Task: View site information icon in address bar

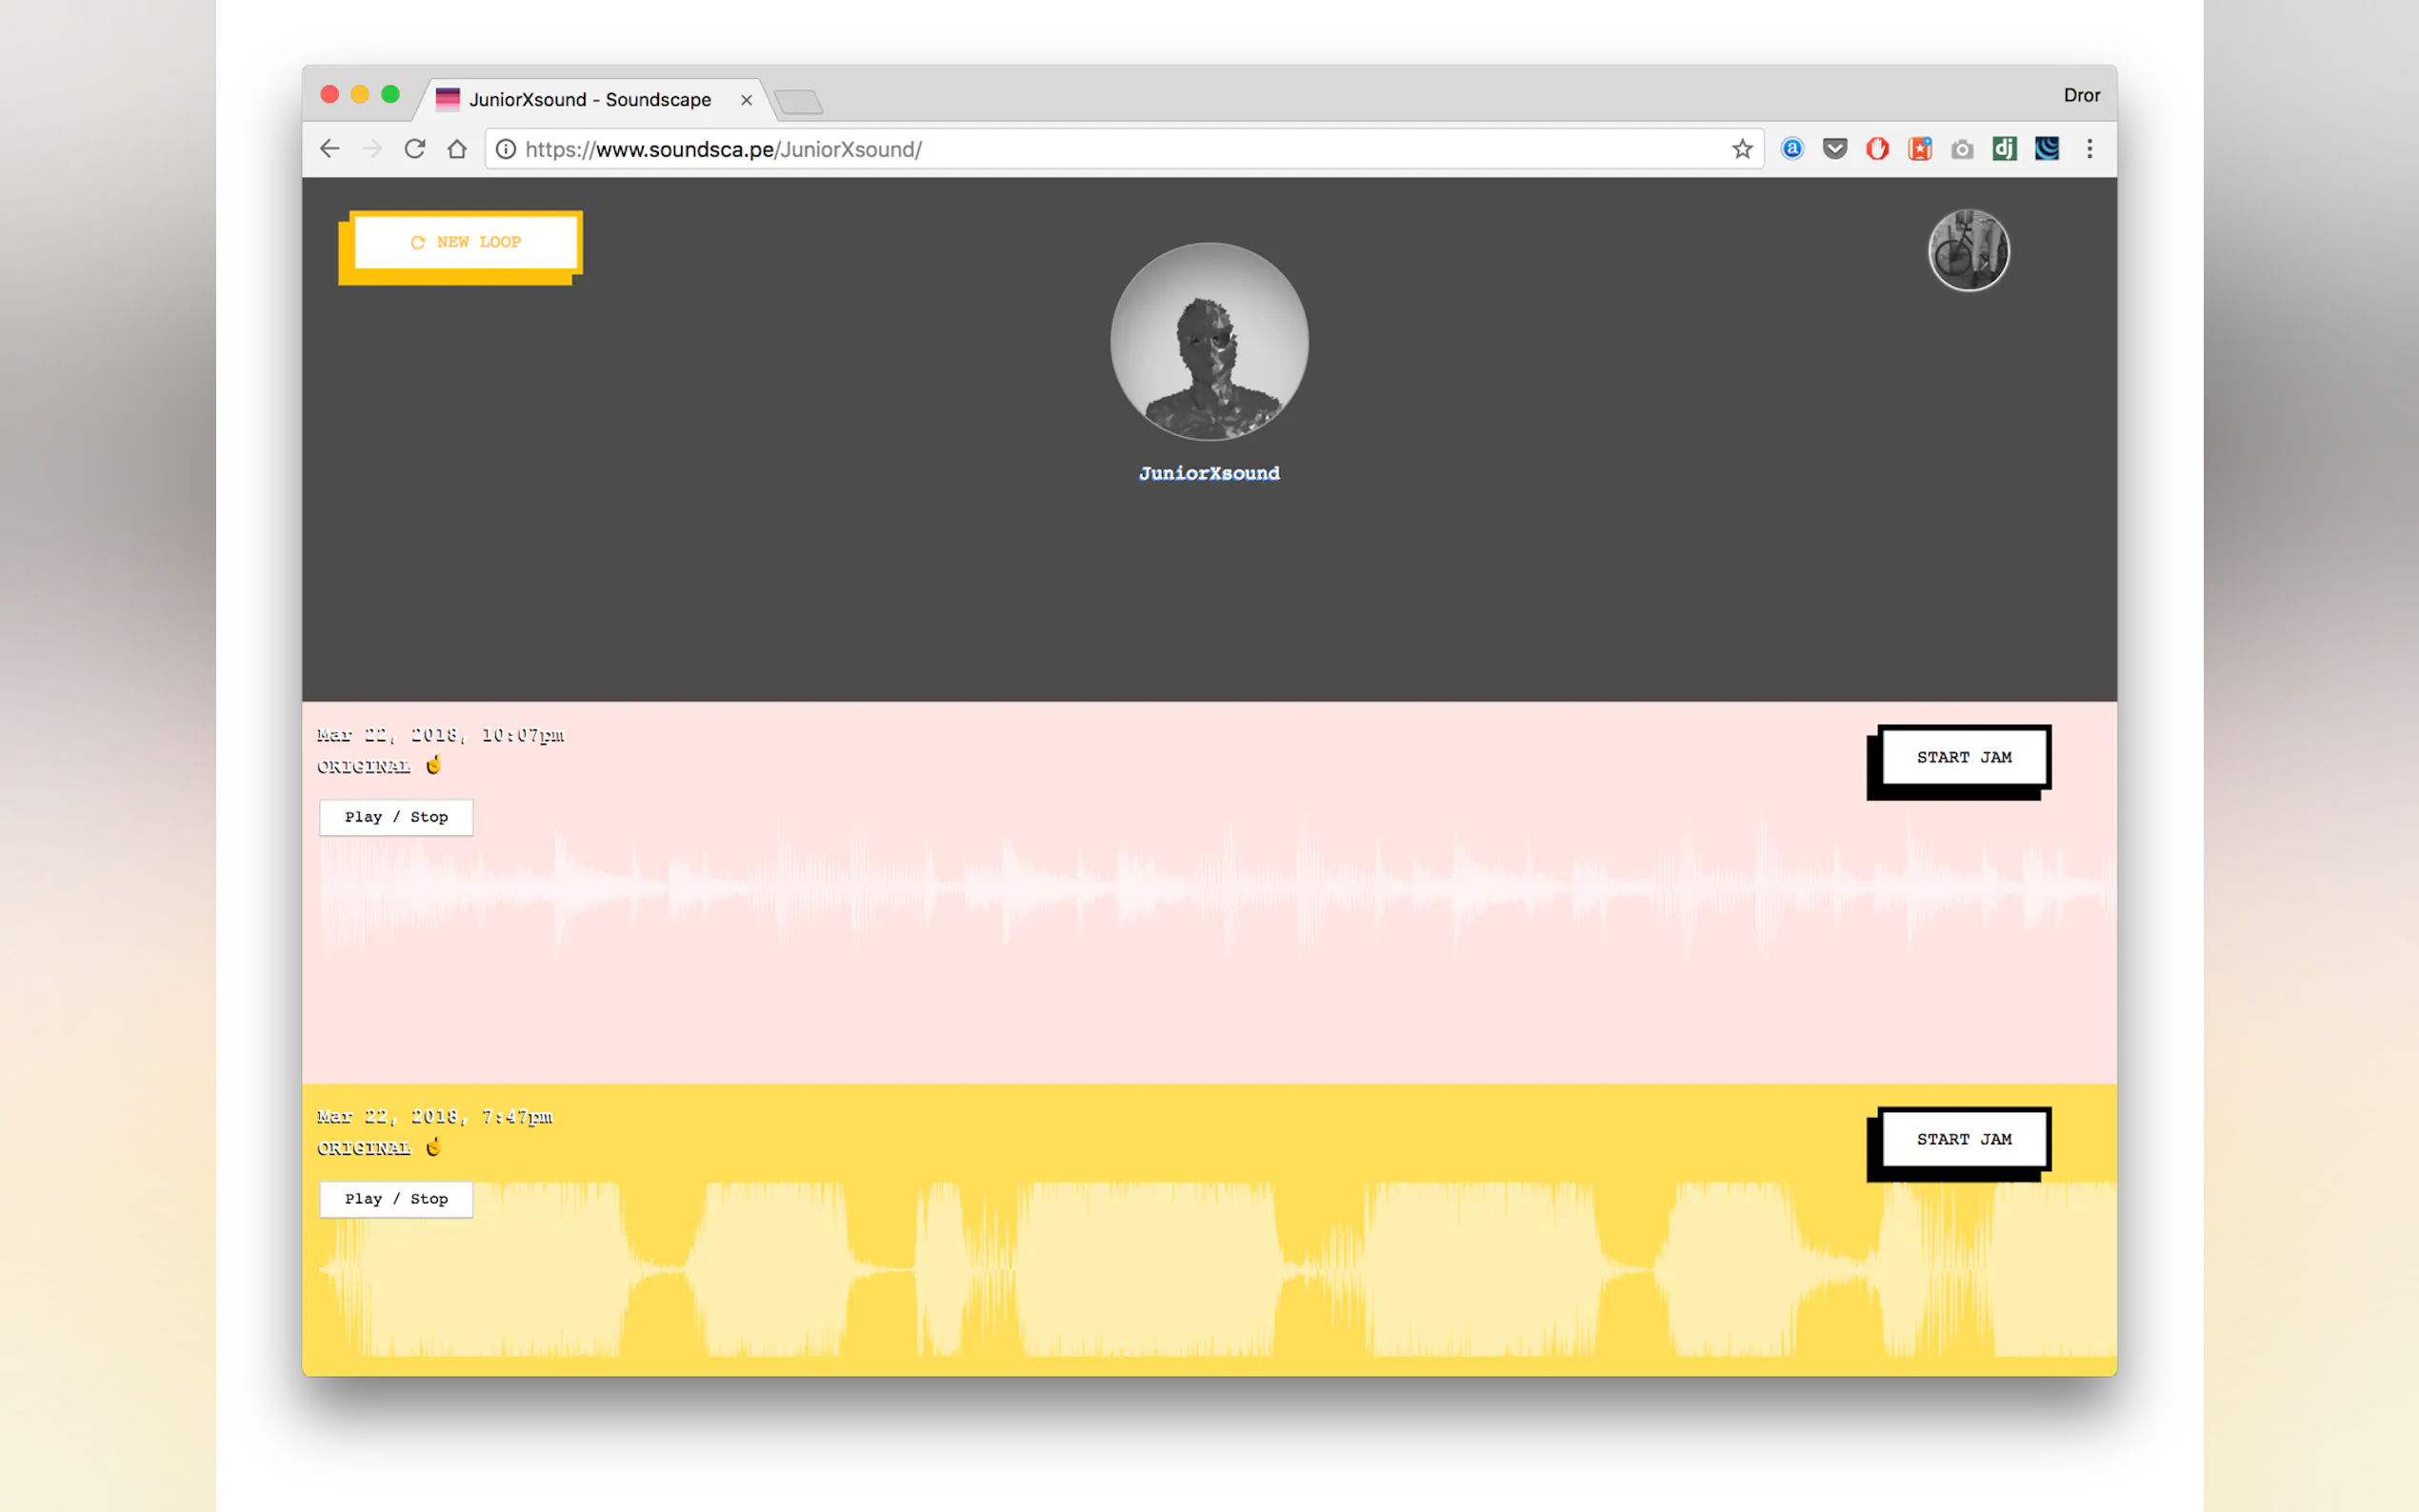Action: [506, 149]
